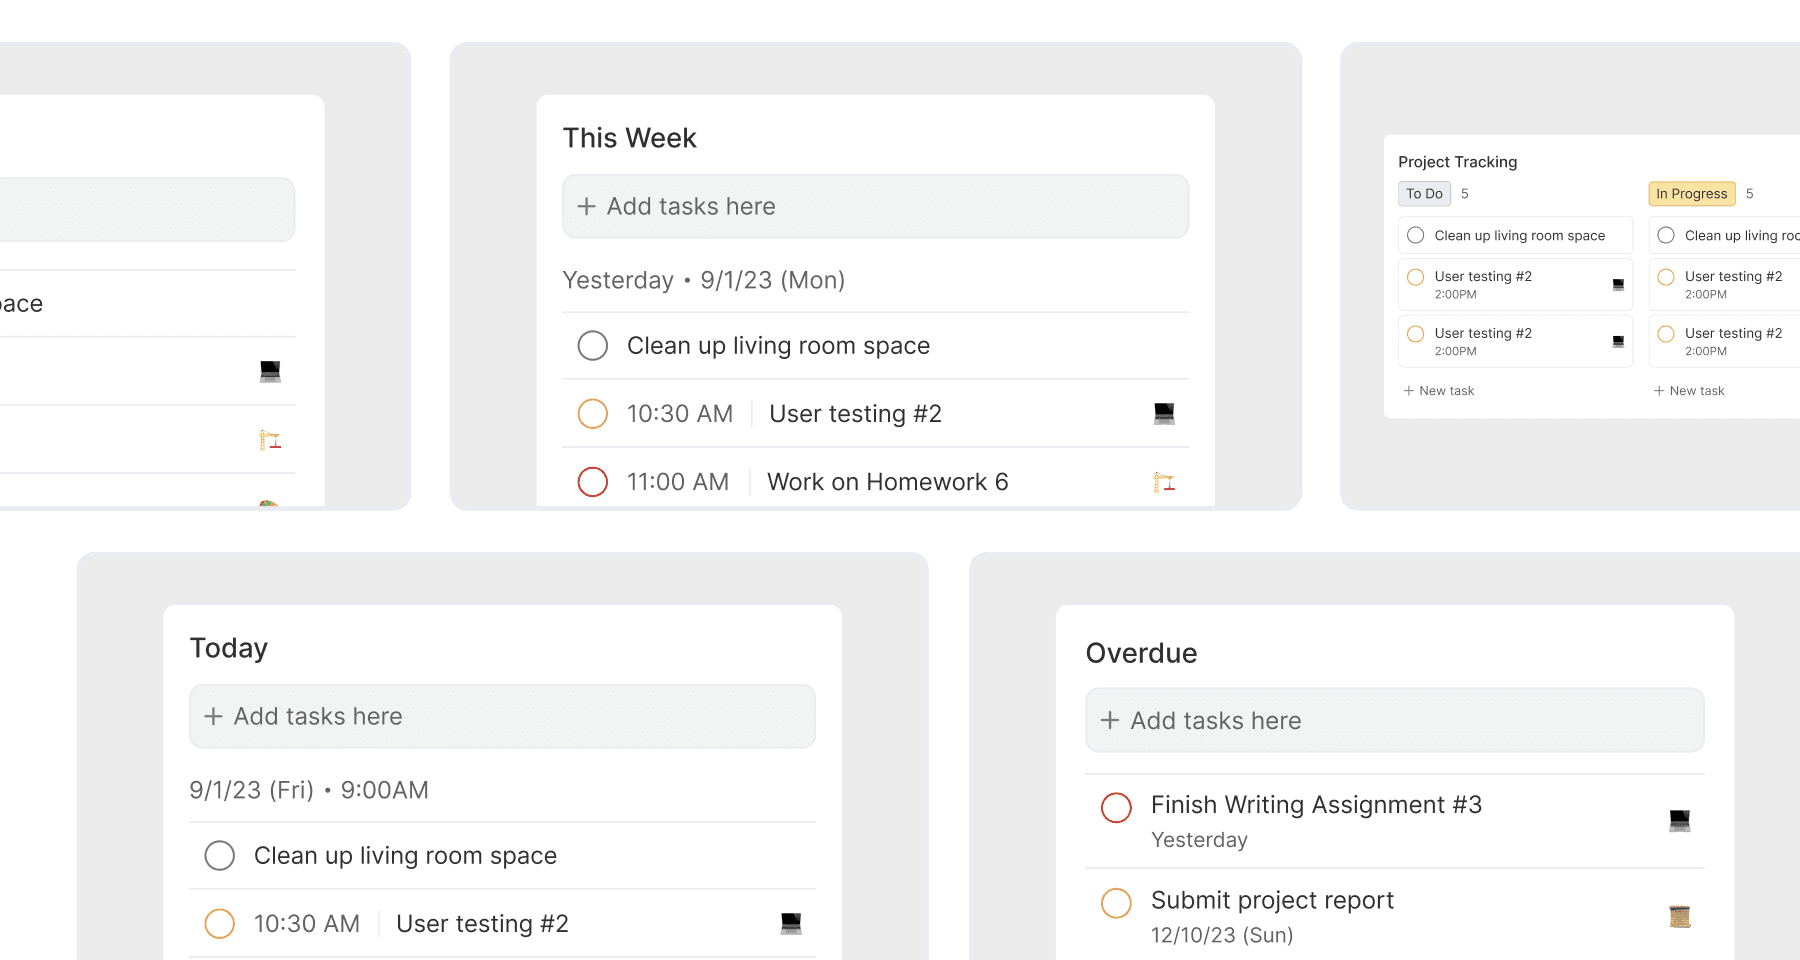Click plus icon in Overdue add tasks field

tap(1110, 720)
